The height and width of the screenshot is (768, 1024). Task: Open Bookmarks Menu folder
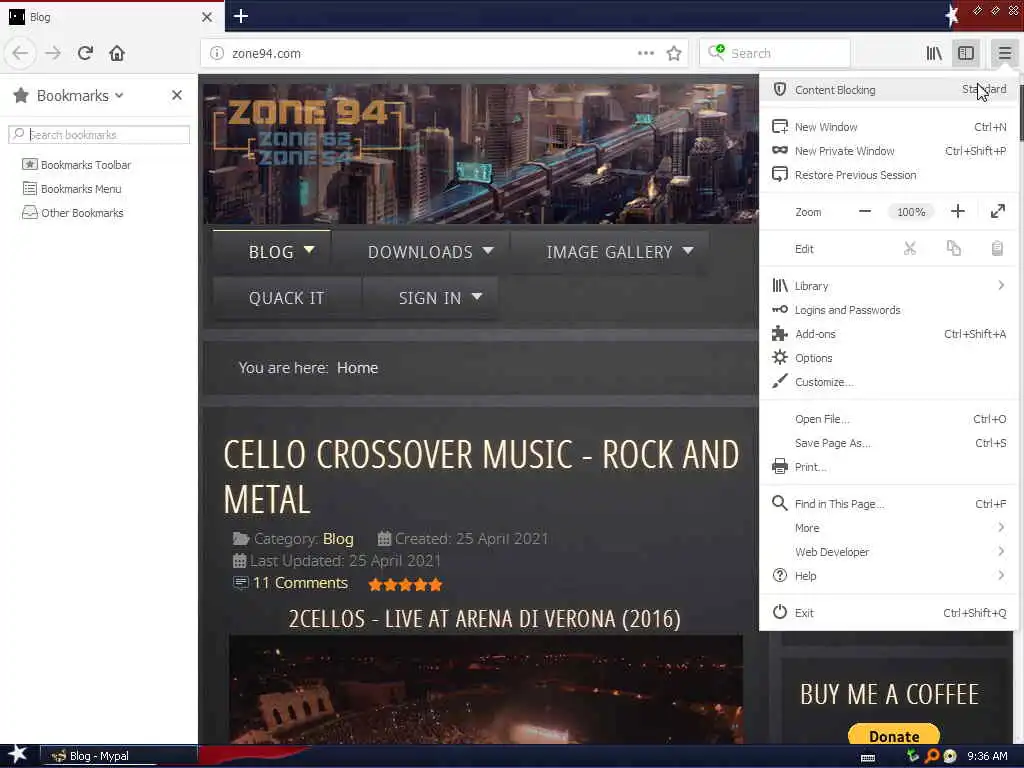click(72, 189)
